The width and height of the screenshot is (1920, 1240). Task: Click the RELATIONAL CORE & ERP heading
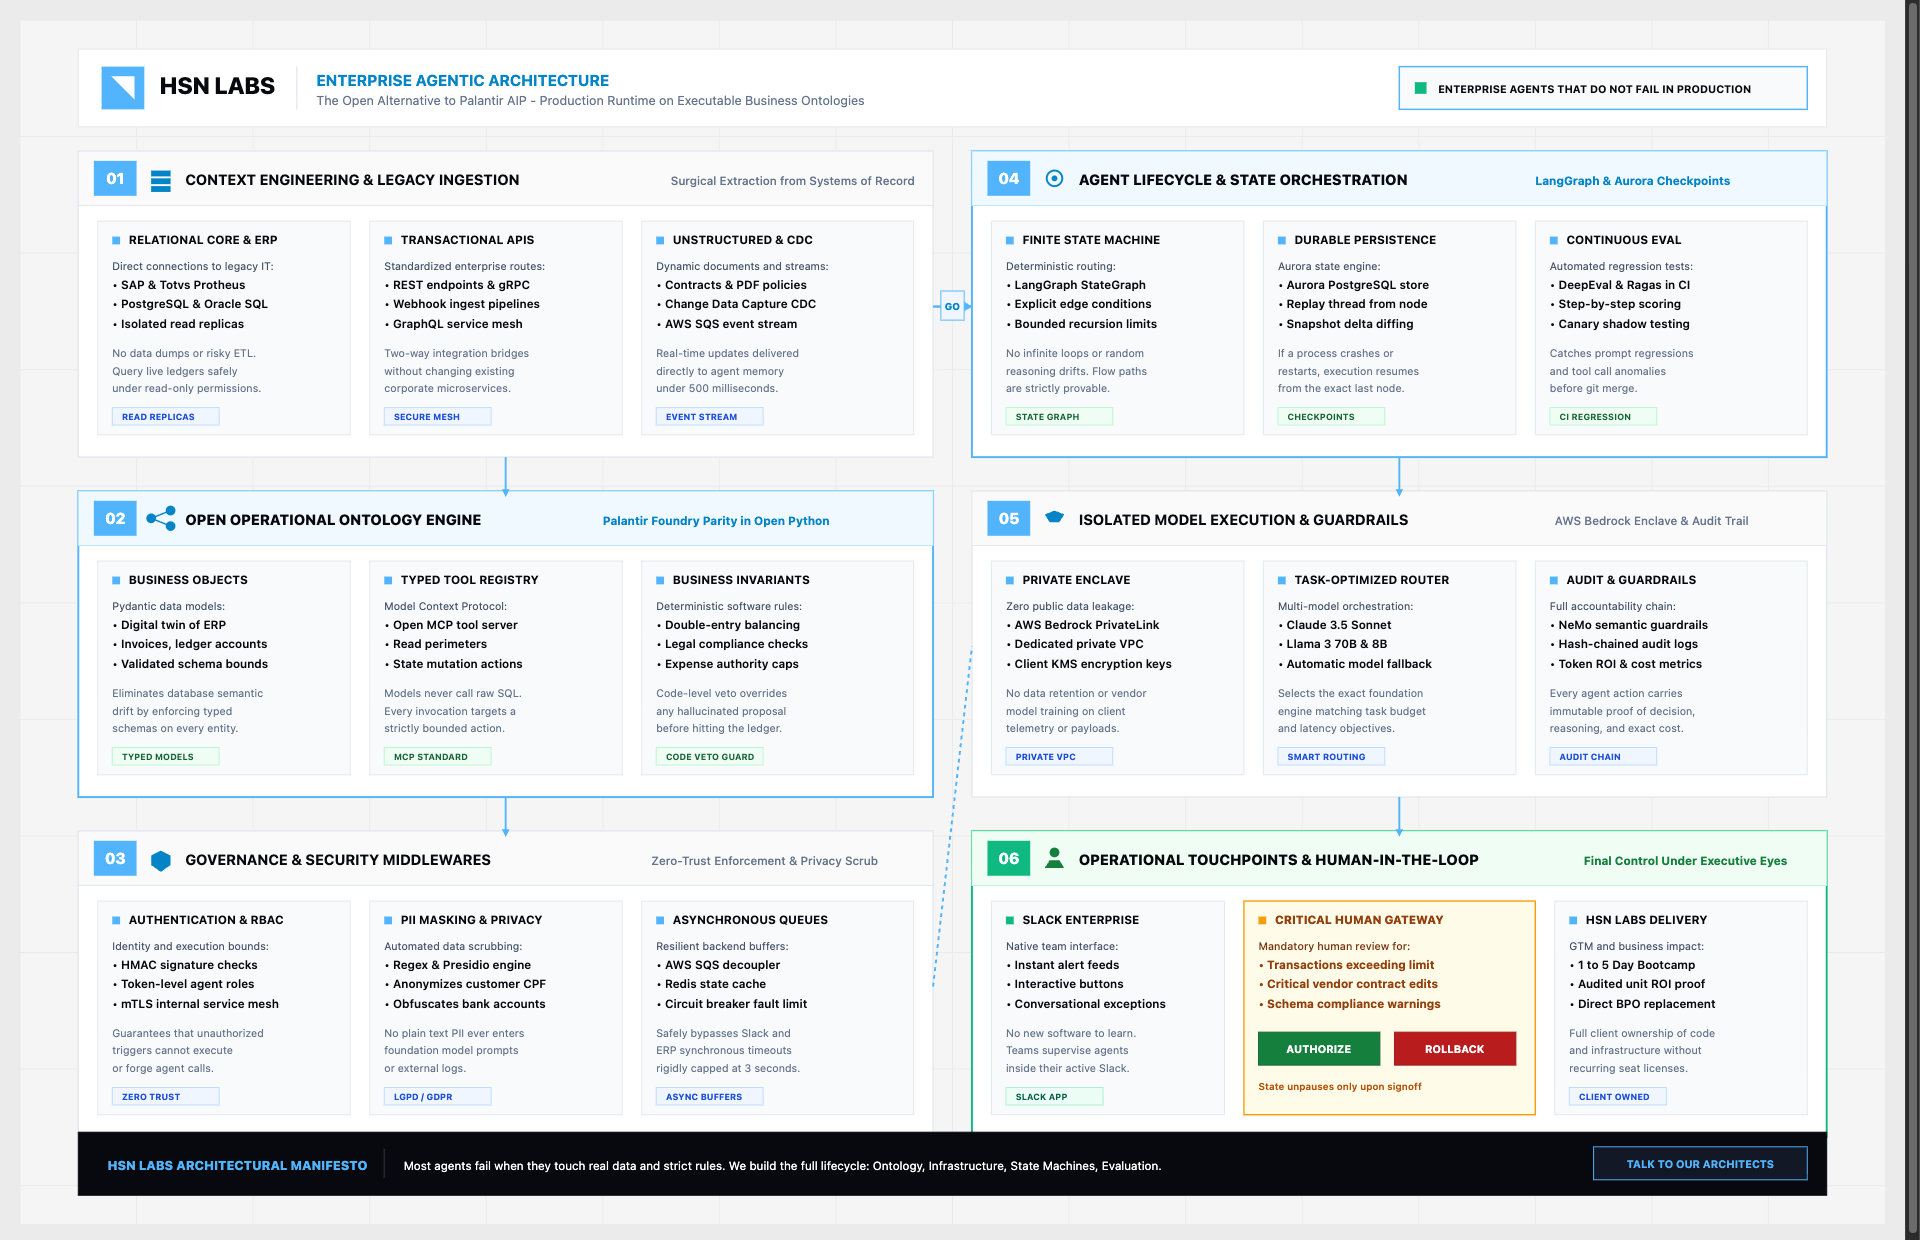coord(203,240)
